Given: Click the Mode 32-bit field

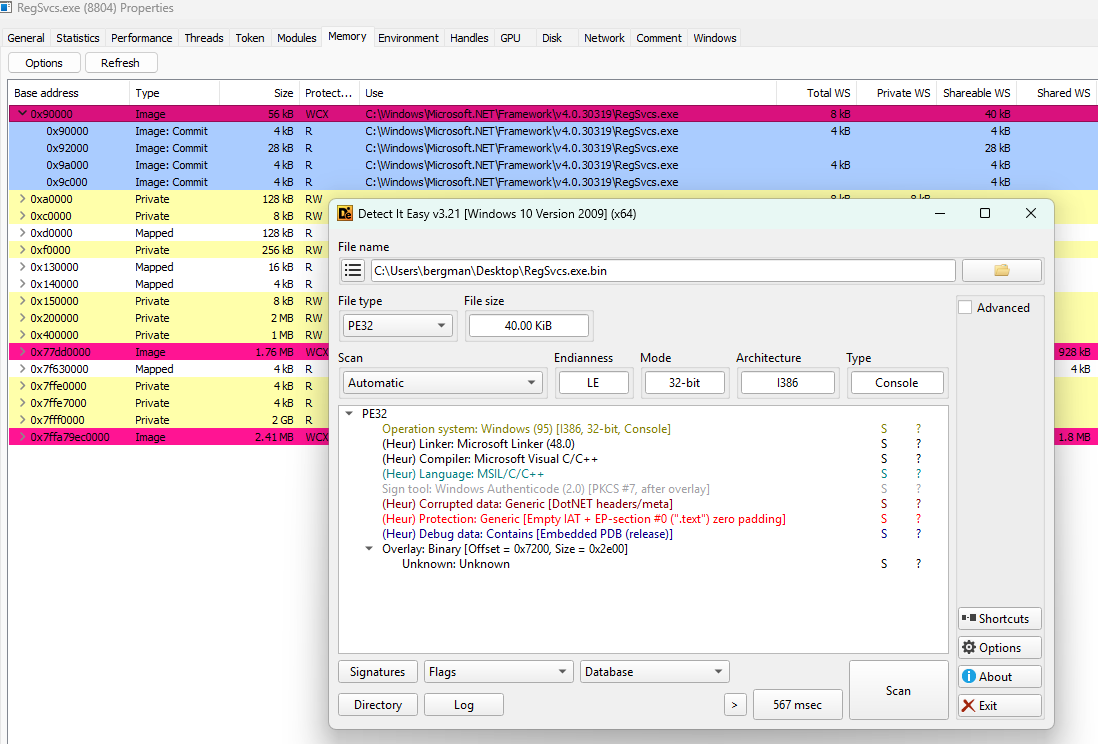Looking at the screenshot, I should (684, 383).
